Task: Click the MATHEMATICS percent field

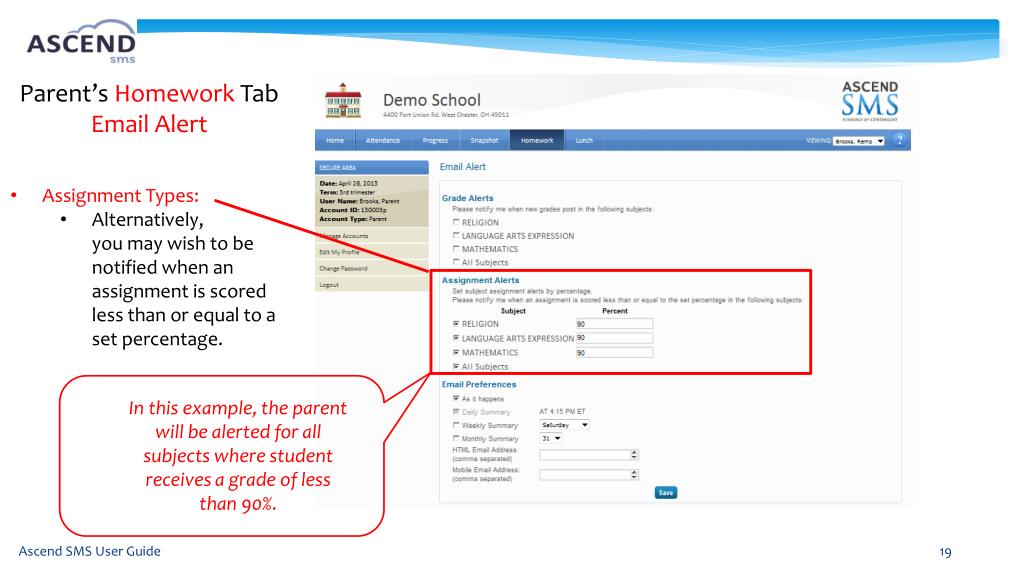Action: pyautogui.click(x=614, y=352)
